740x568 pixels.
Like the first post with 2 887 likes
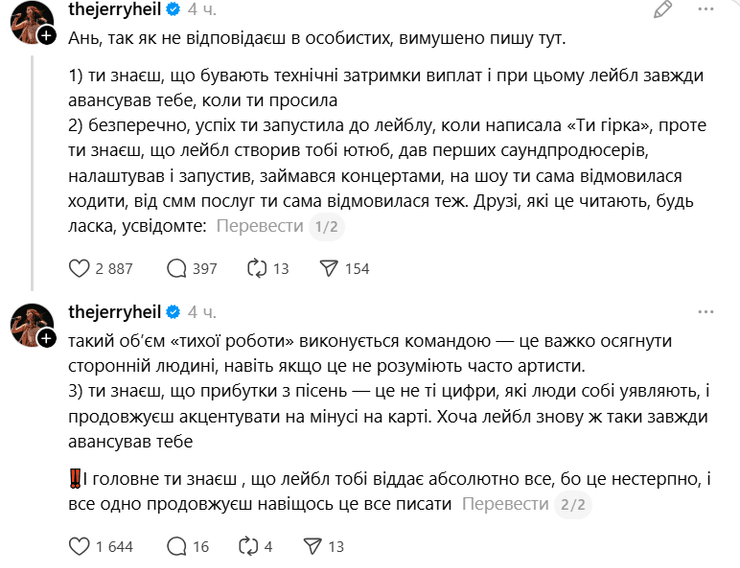tap(79, 268)
